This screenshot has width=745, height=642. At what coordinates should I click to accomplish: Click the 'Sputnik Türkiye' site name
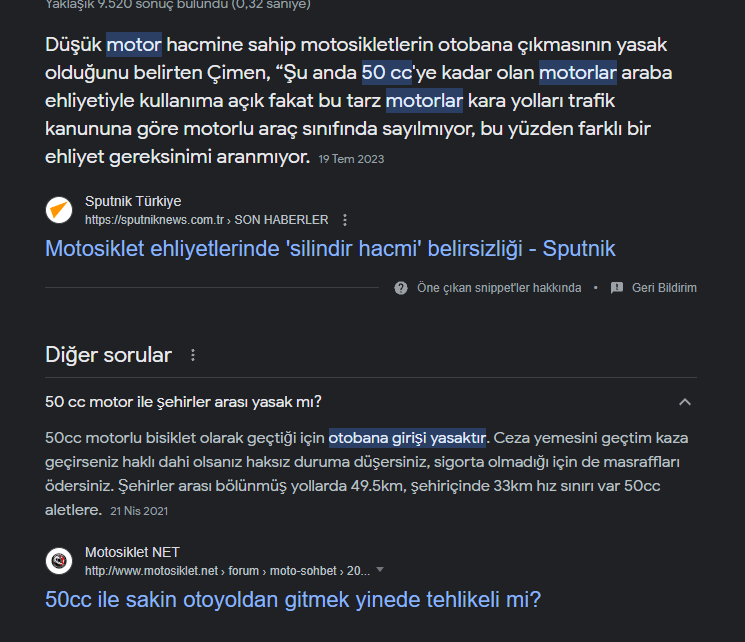(x=133, y=201)
